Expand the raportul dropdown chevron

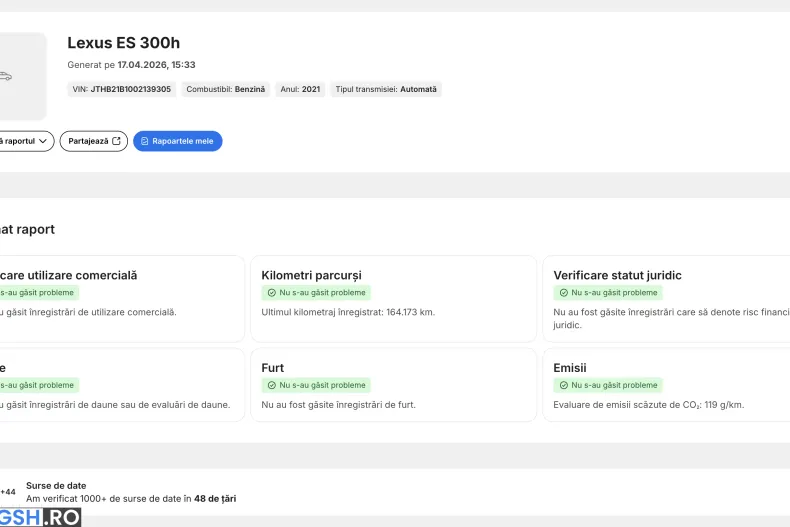tap(43, 141)
